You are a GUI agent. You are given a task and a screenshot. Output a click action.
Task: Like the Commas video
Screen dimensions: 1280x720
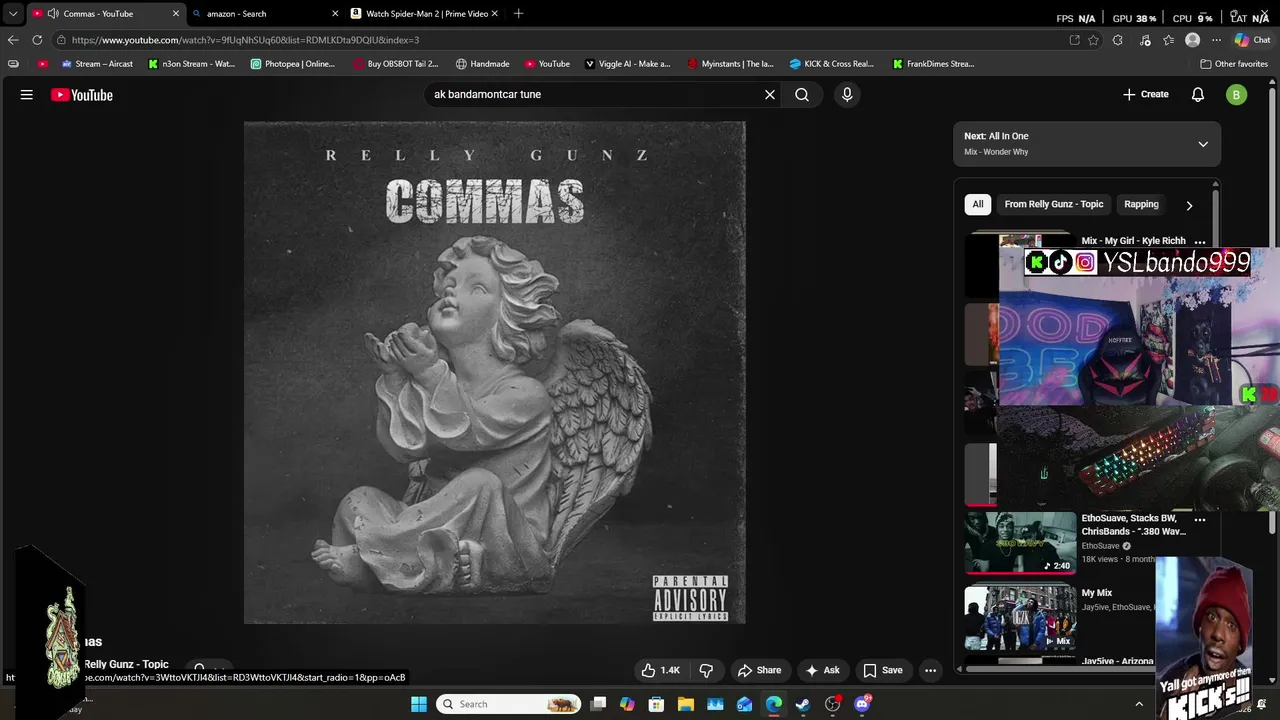[x=660, y=670]
